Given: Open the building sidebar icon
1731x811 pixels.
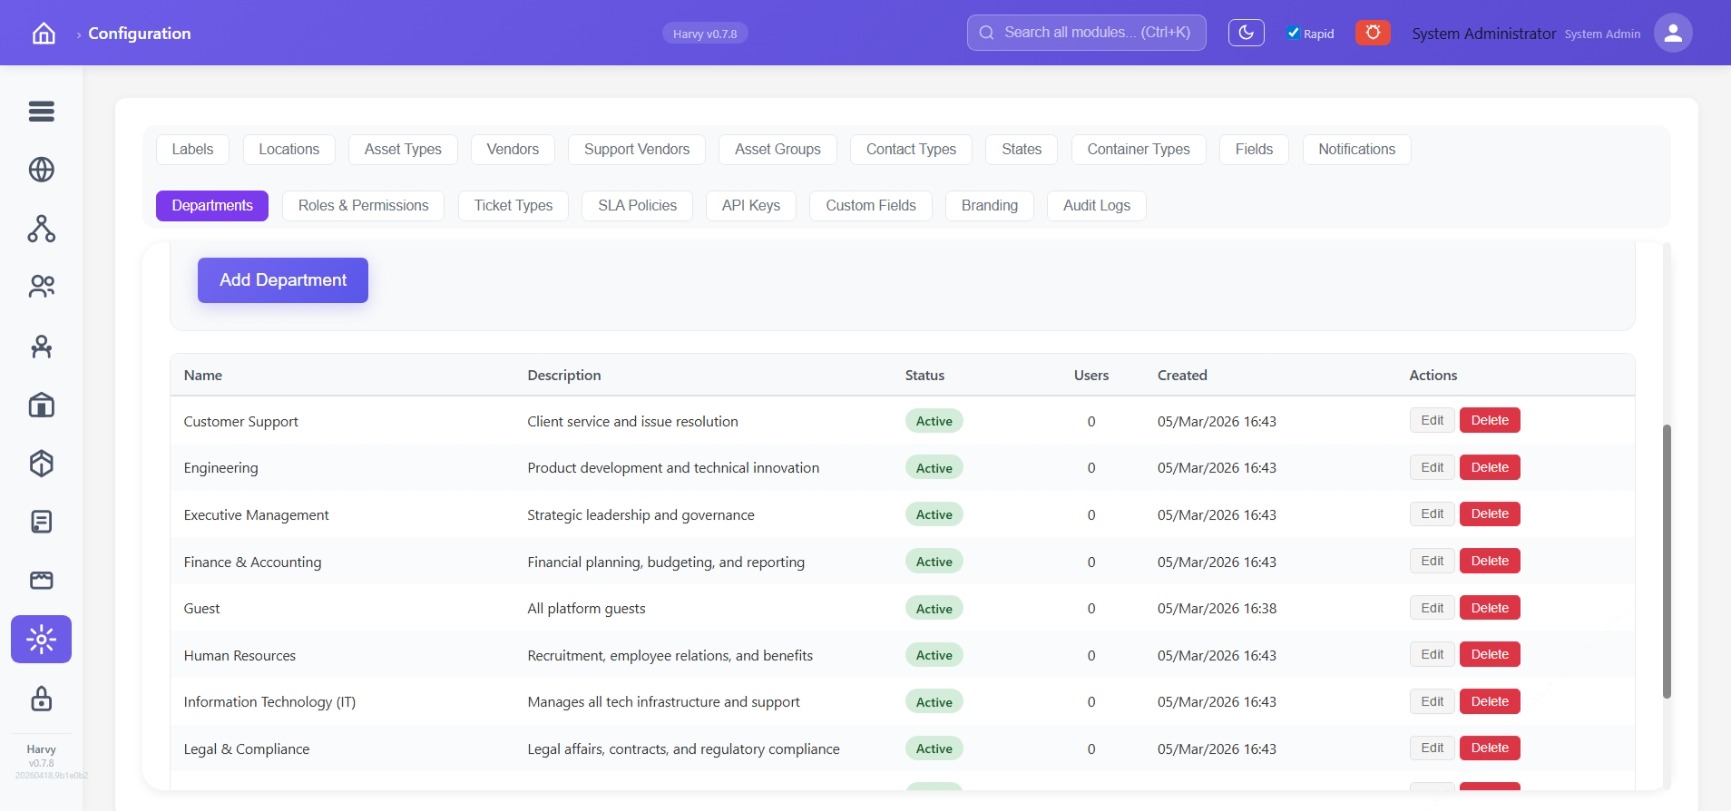Looking at the screenshot, I should (x=41, y=405).
